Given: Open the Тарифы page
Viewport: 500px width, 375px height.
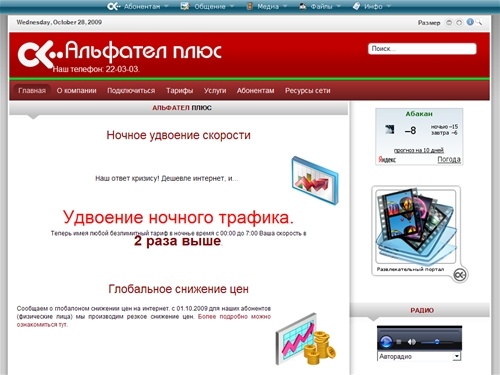Looking at the screenshot, I should [179, 91].
